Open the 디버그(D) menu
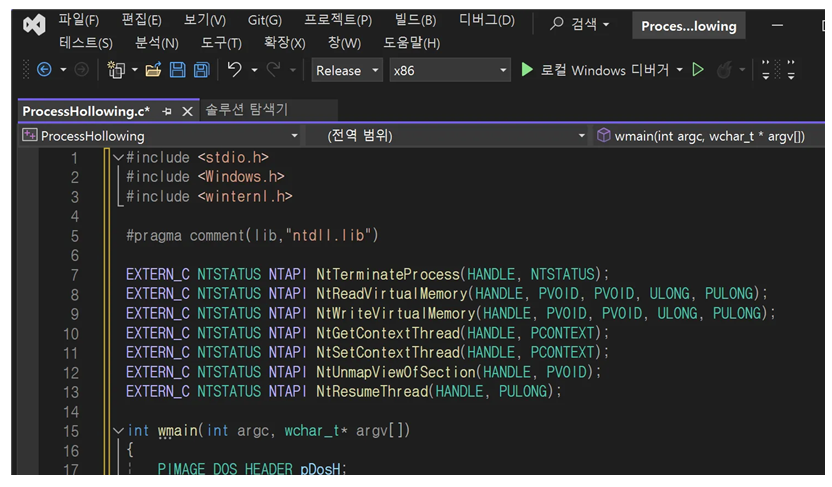Screen dimensions: 832x487 coord(486,20)
